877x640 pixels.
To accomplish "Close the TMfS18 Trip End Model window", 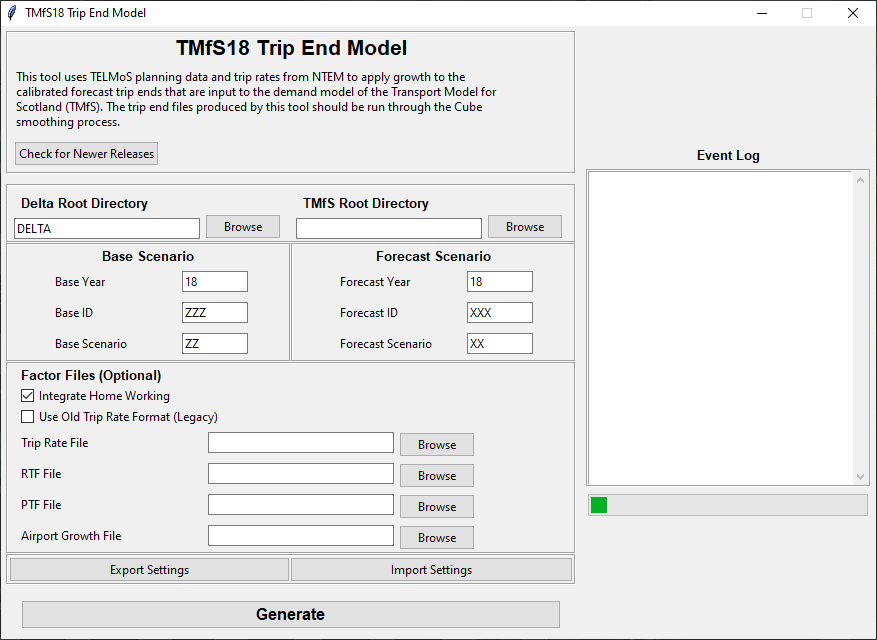I will [852, 13].
